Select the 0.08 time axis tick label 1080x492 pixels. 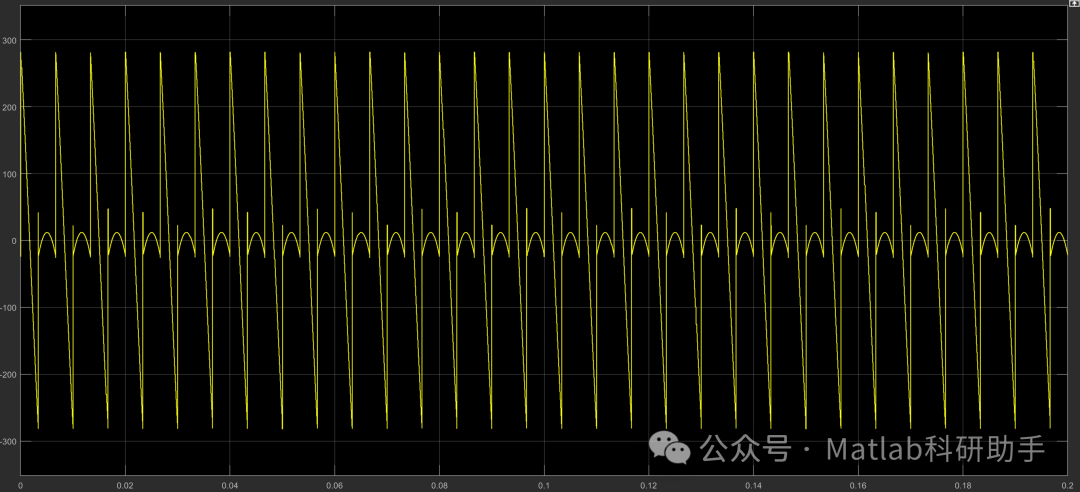(x=439, y=486)
